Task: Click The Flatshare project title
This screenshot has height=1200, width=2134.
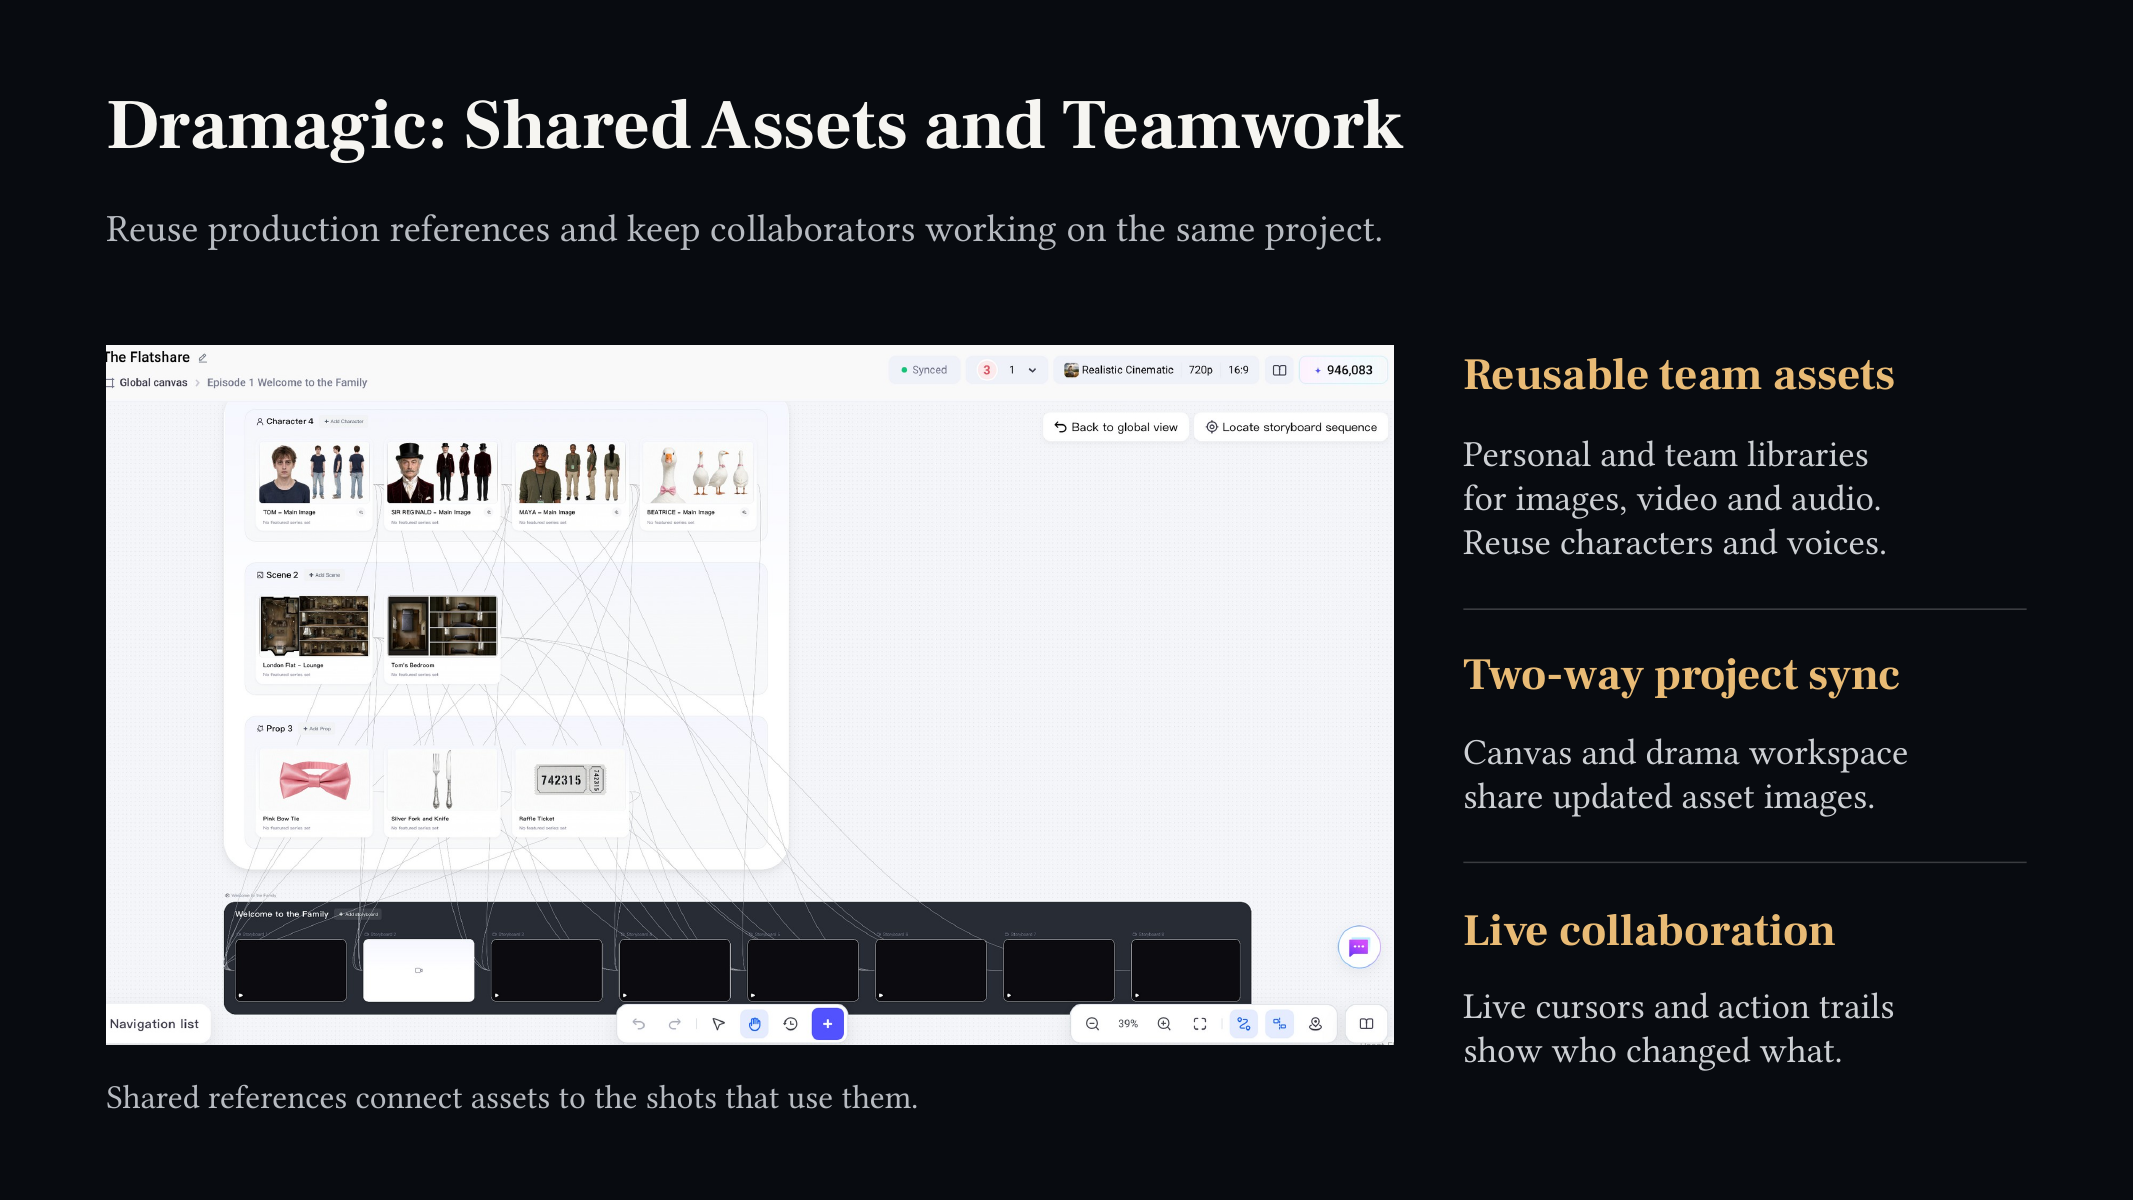Action: tap(147, 358)
